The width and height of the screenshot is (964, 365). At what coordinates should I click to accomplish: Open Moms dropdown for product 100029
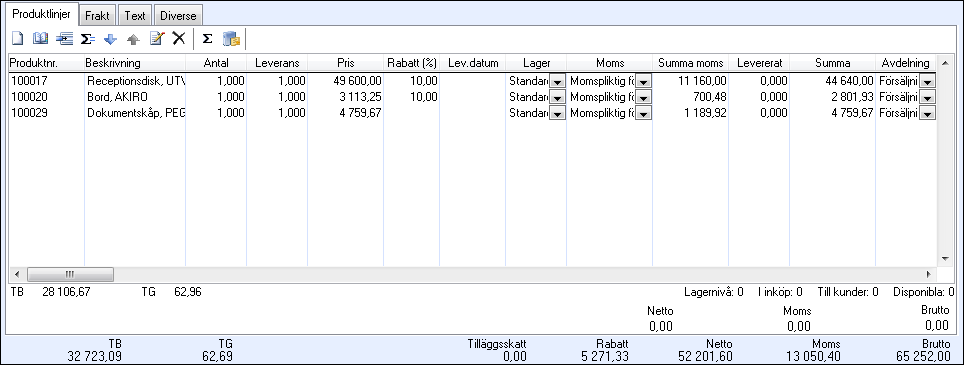point(643,113)
